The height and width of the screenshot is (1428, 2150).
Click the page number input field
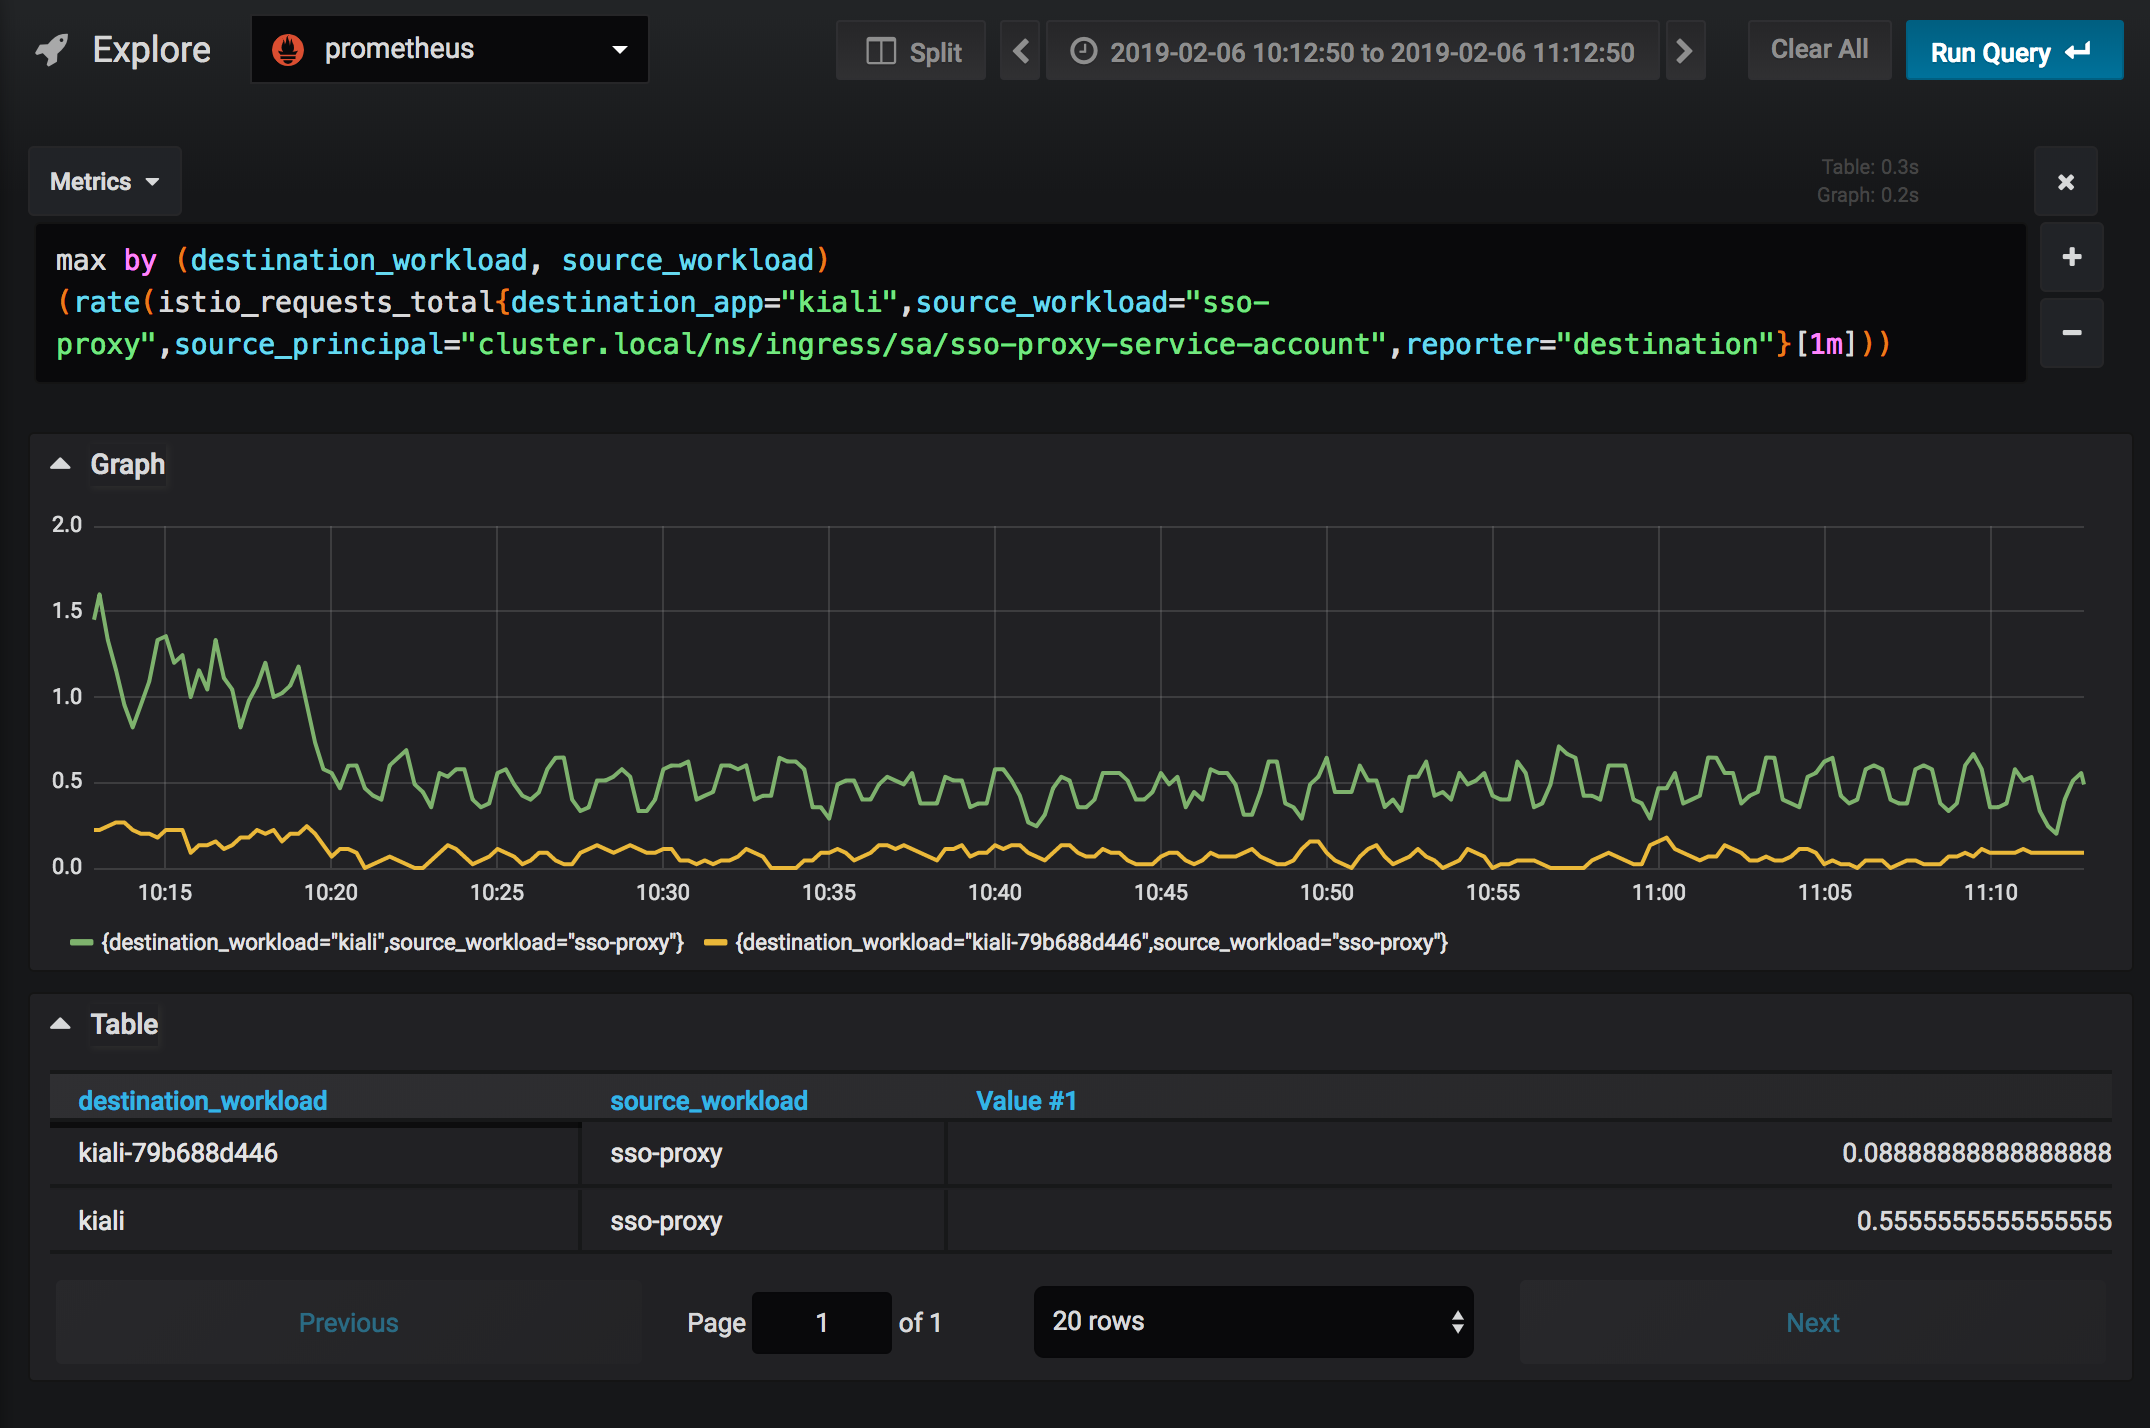(821, 1322)
